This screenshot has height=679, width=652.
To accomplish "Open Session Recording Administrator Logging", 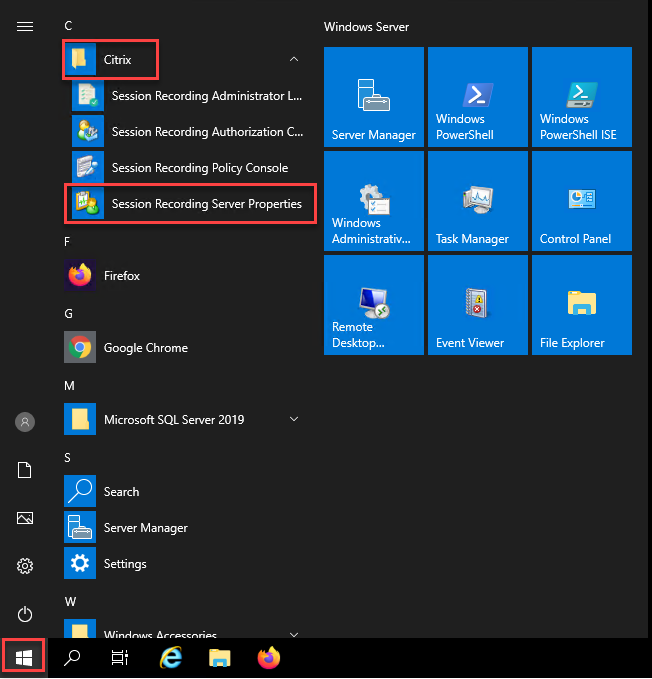I will tap(206, 96).
